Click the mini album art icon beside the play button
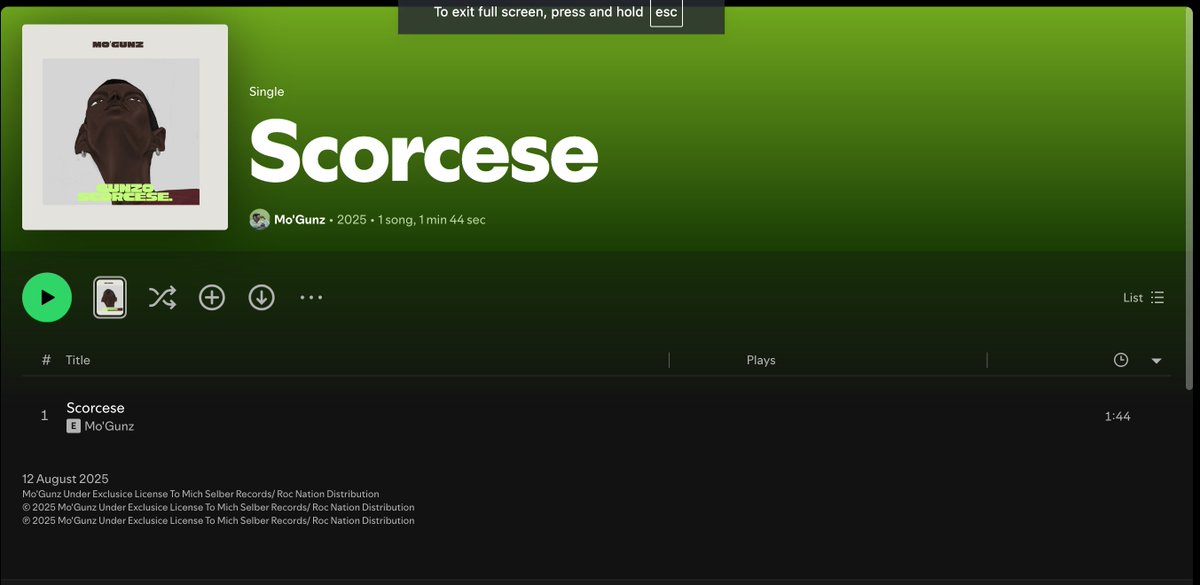This screenshot has height=585, width=1200. [x=110, y=297]
